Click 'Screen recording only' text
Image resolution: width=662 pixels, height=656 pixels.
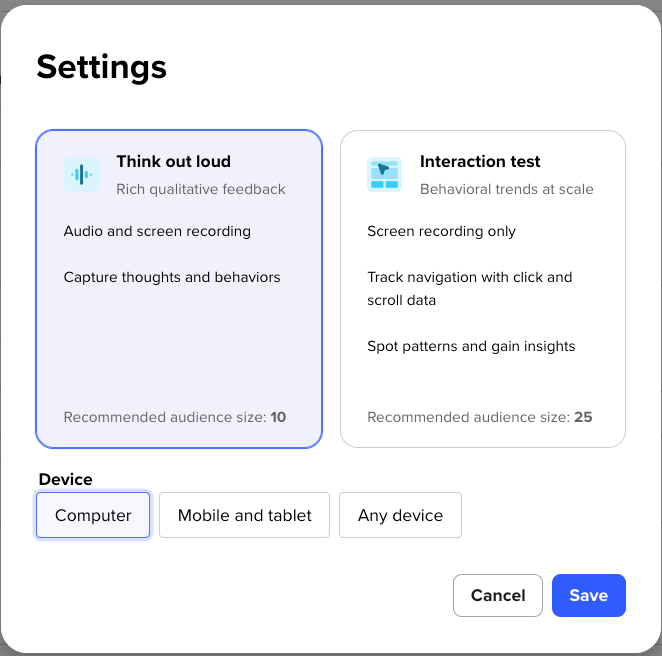pos(441,231)
